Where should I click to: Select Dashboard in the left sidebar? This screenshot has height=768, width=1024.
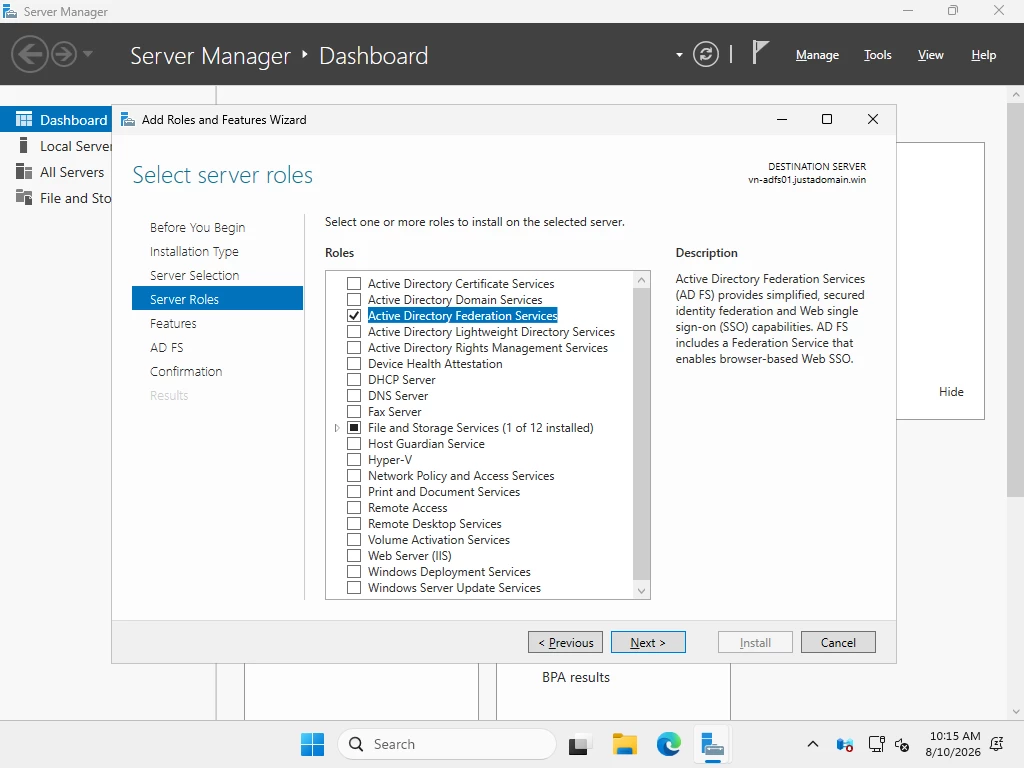coord(56,120)
